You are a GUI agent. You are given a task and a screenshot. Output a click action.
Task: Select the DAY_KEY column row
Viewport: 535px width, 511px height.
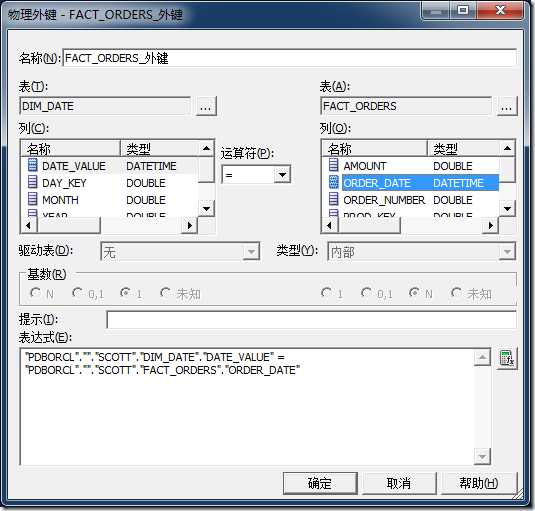point(109,183)
